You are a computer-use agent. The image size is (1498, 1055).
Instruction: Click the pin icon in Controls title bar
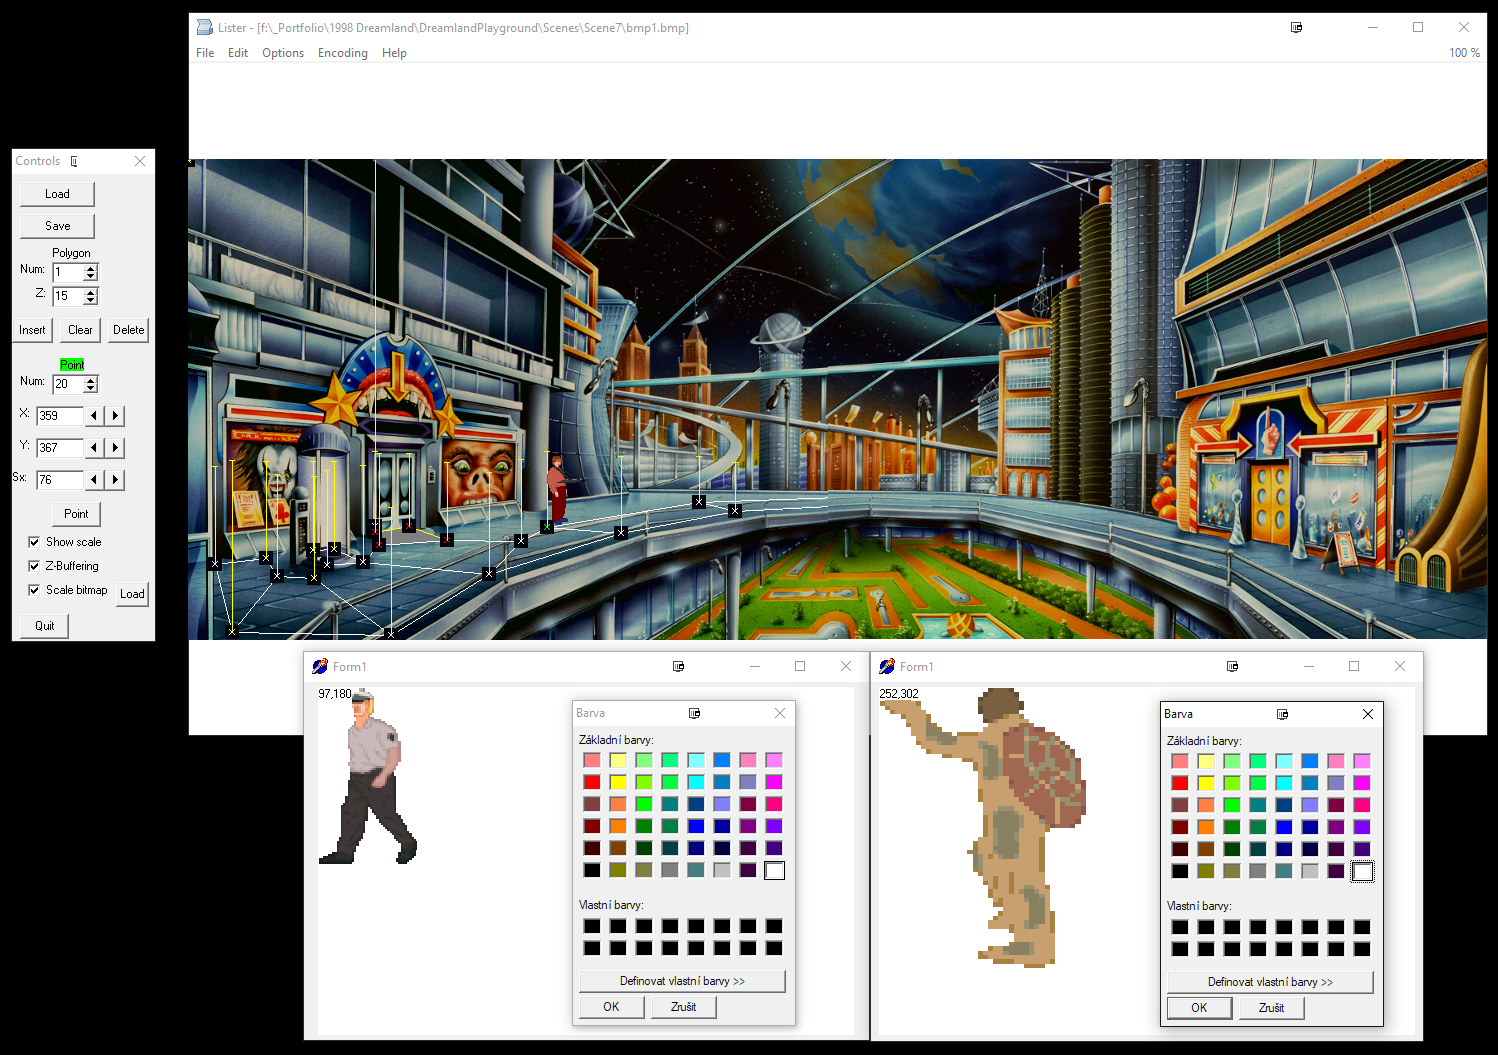click(73, 161)
